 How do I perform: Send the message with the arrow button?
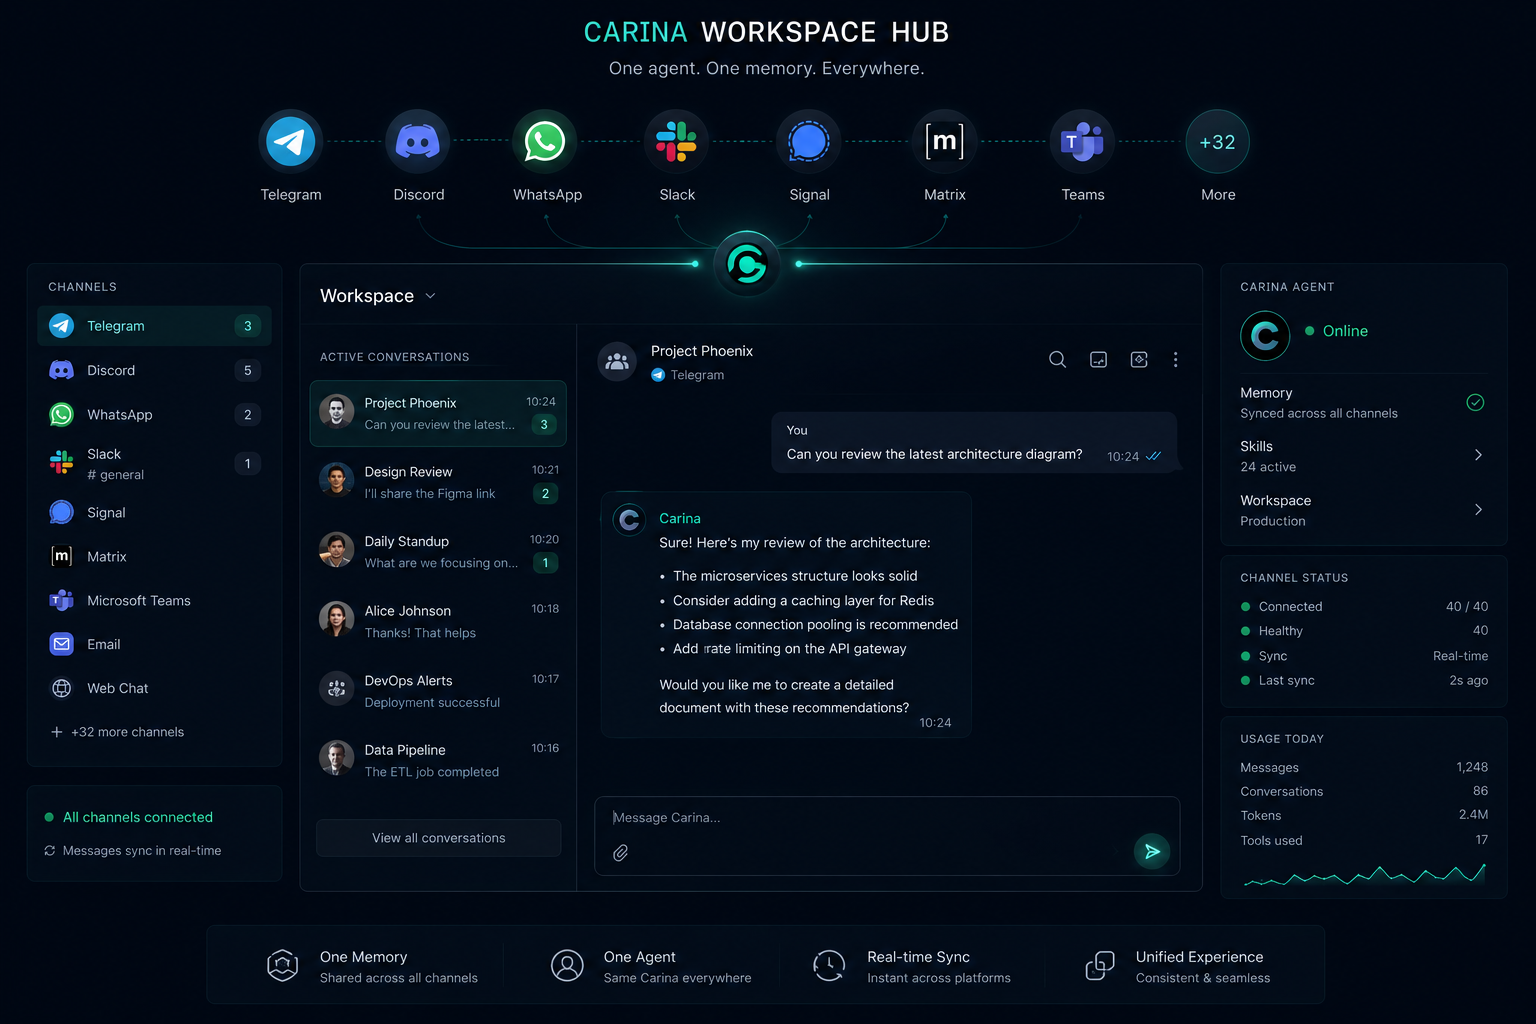click(x=1152, y=851)
